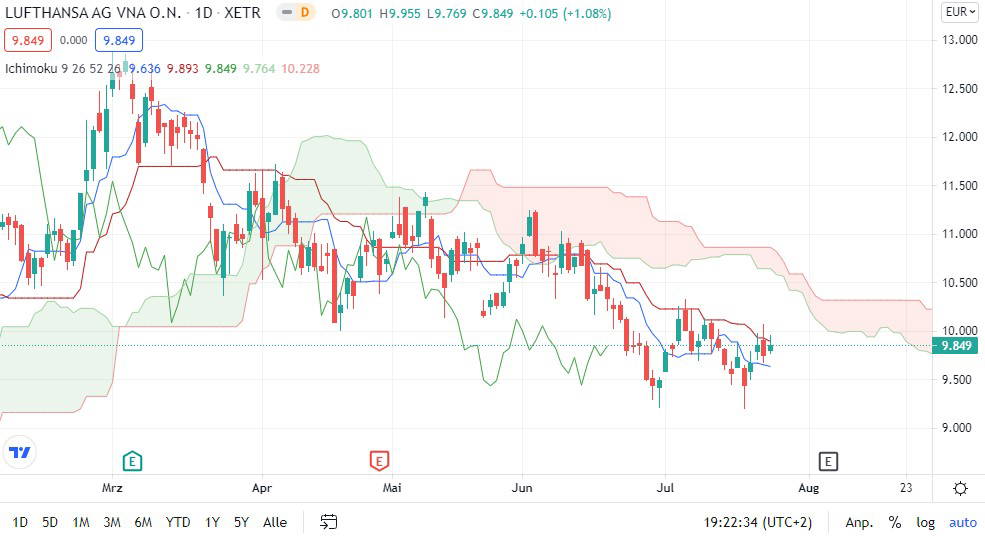Select the Alle time range
The image size is (985, 536).
(275, 522)
